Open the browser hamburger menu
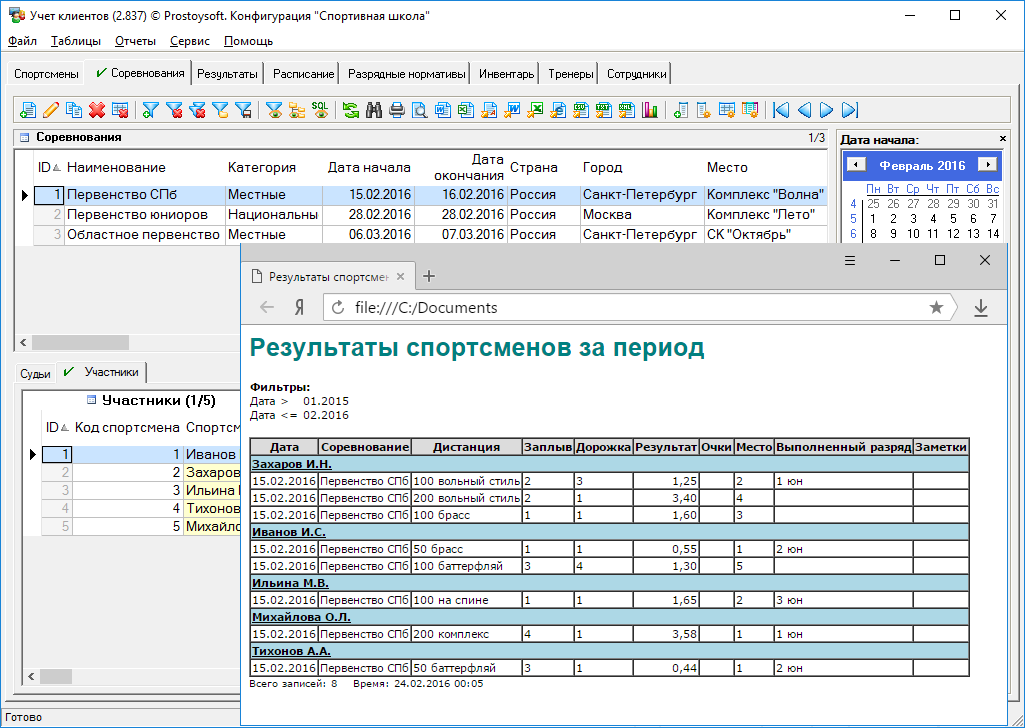1025x728 pixels. pos(850,260)
